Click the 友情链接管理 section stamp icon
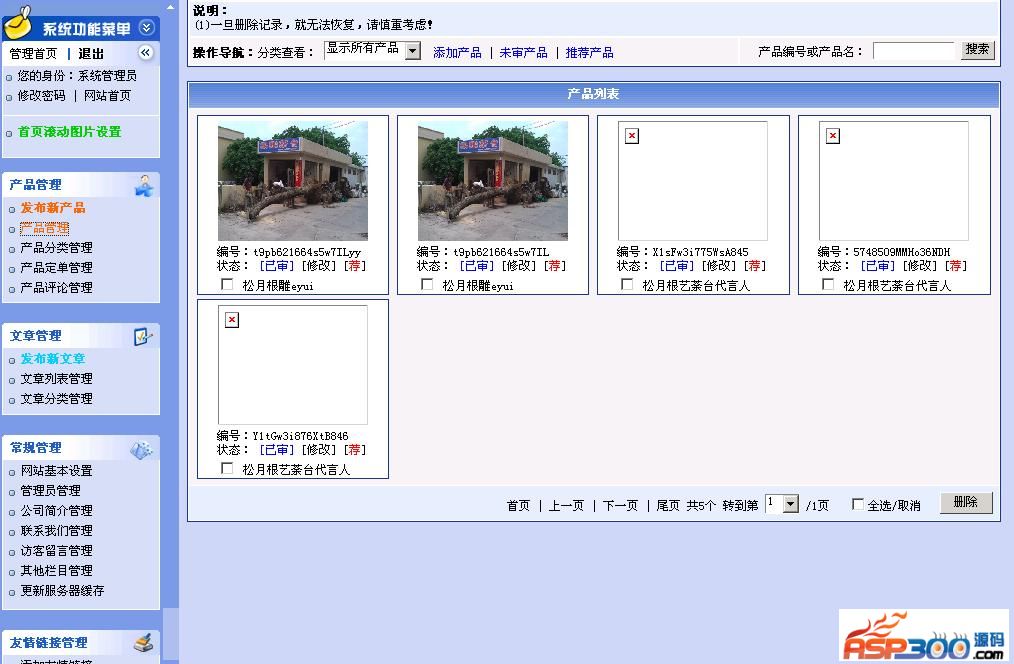The image size is (1014, 664). pyautogui.click(x=144, y=643)
